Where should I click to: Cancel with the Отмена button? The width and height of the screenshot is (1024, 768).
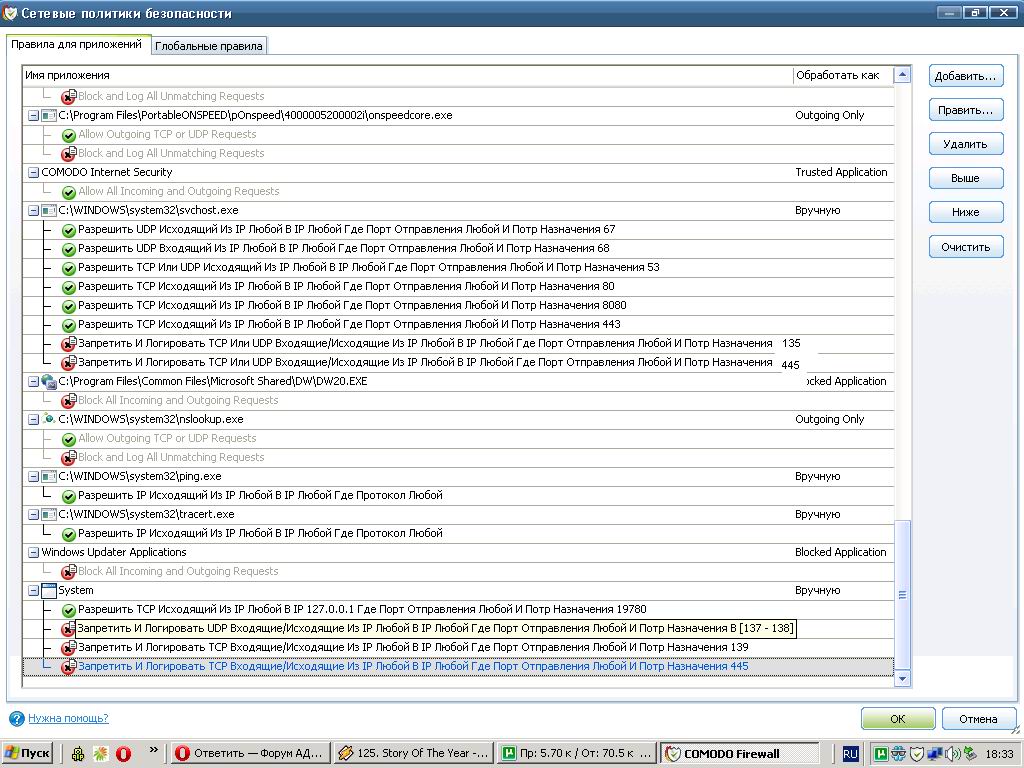pyautogui.click(x=978, y=718)
